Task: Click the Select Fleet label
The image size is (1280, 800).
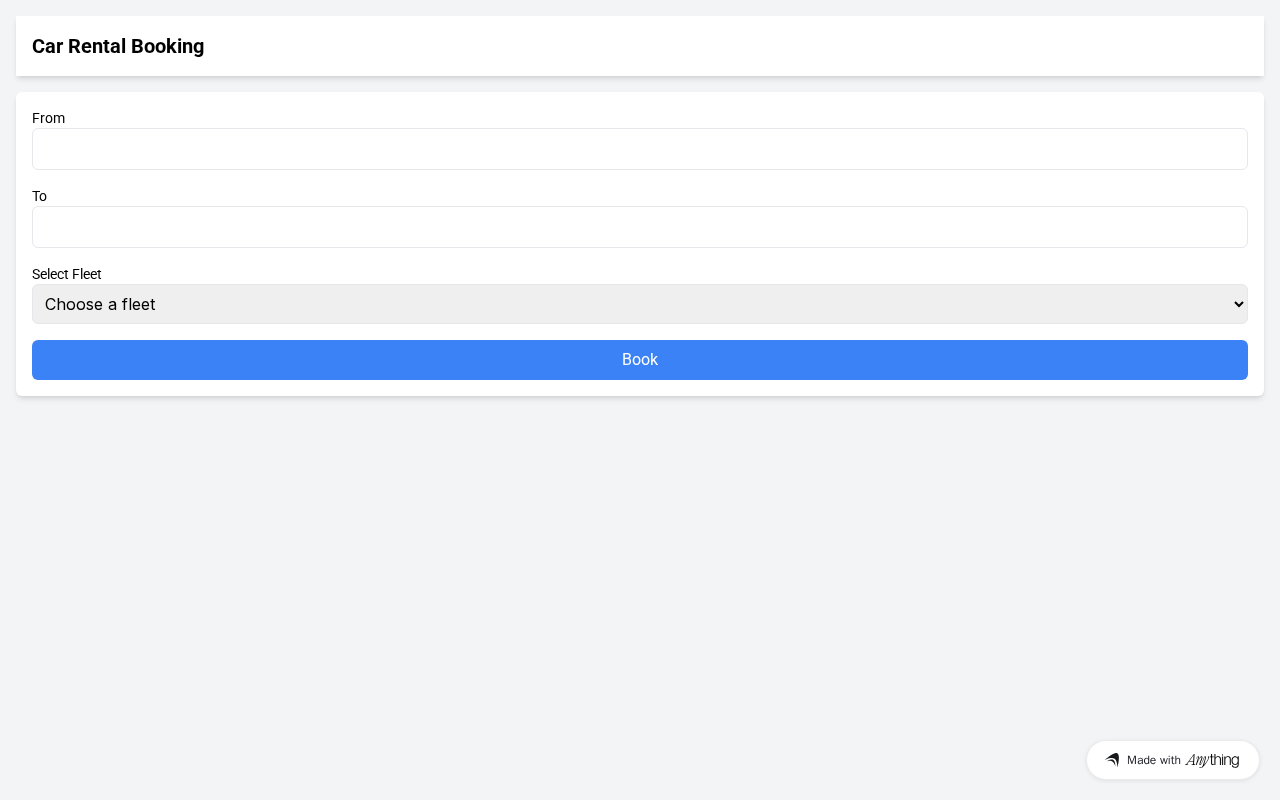Action: click(67, 274)
